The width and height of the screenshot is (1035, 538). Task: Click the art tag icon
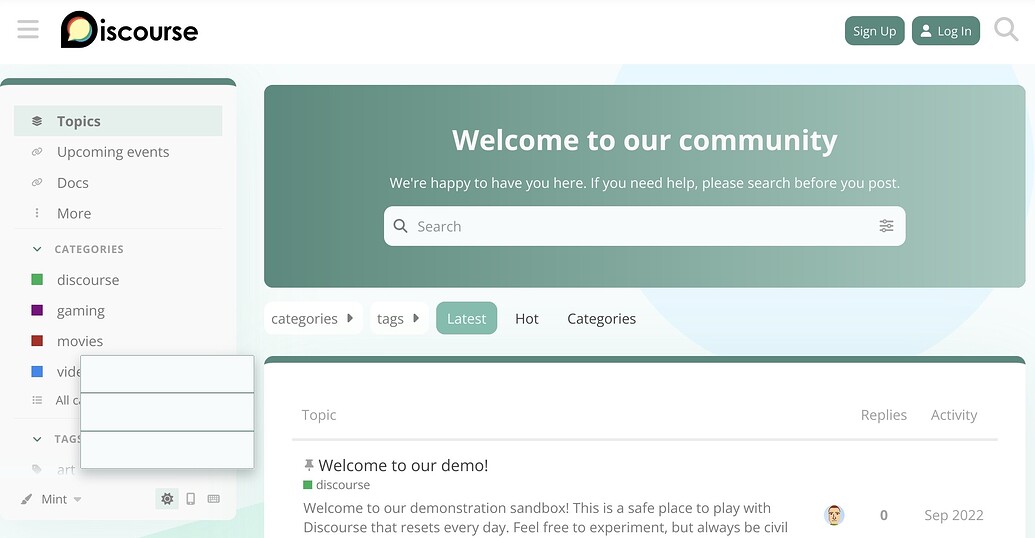pyautogui.click(x=37, y=469)
